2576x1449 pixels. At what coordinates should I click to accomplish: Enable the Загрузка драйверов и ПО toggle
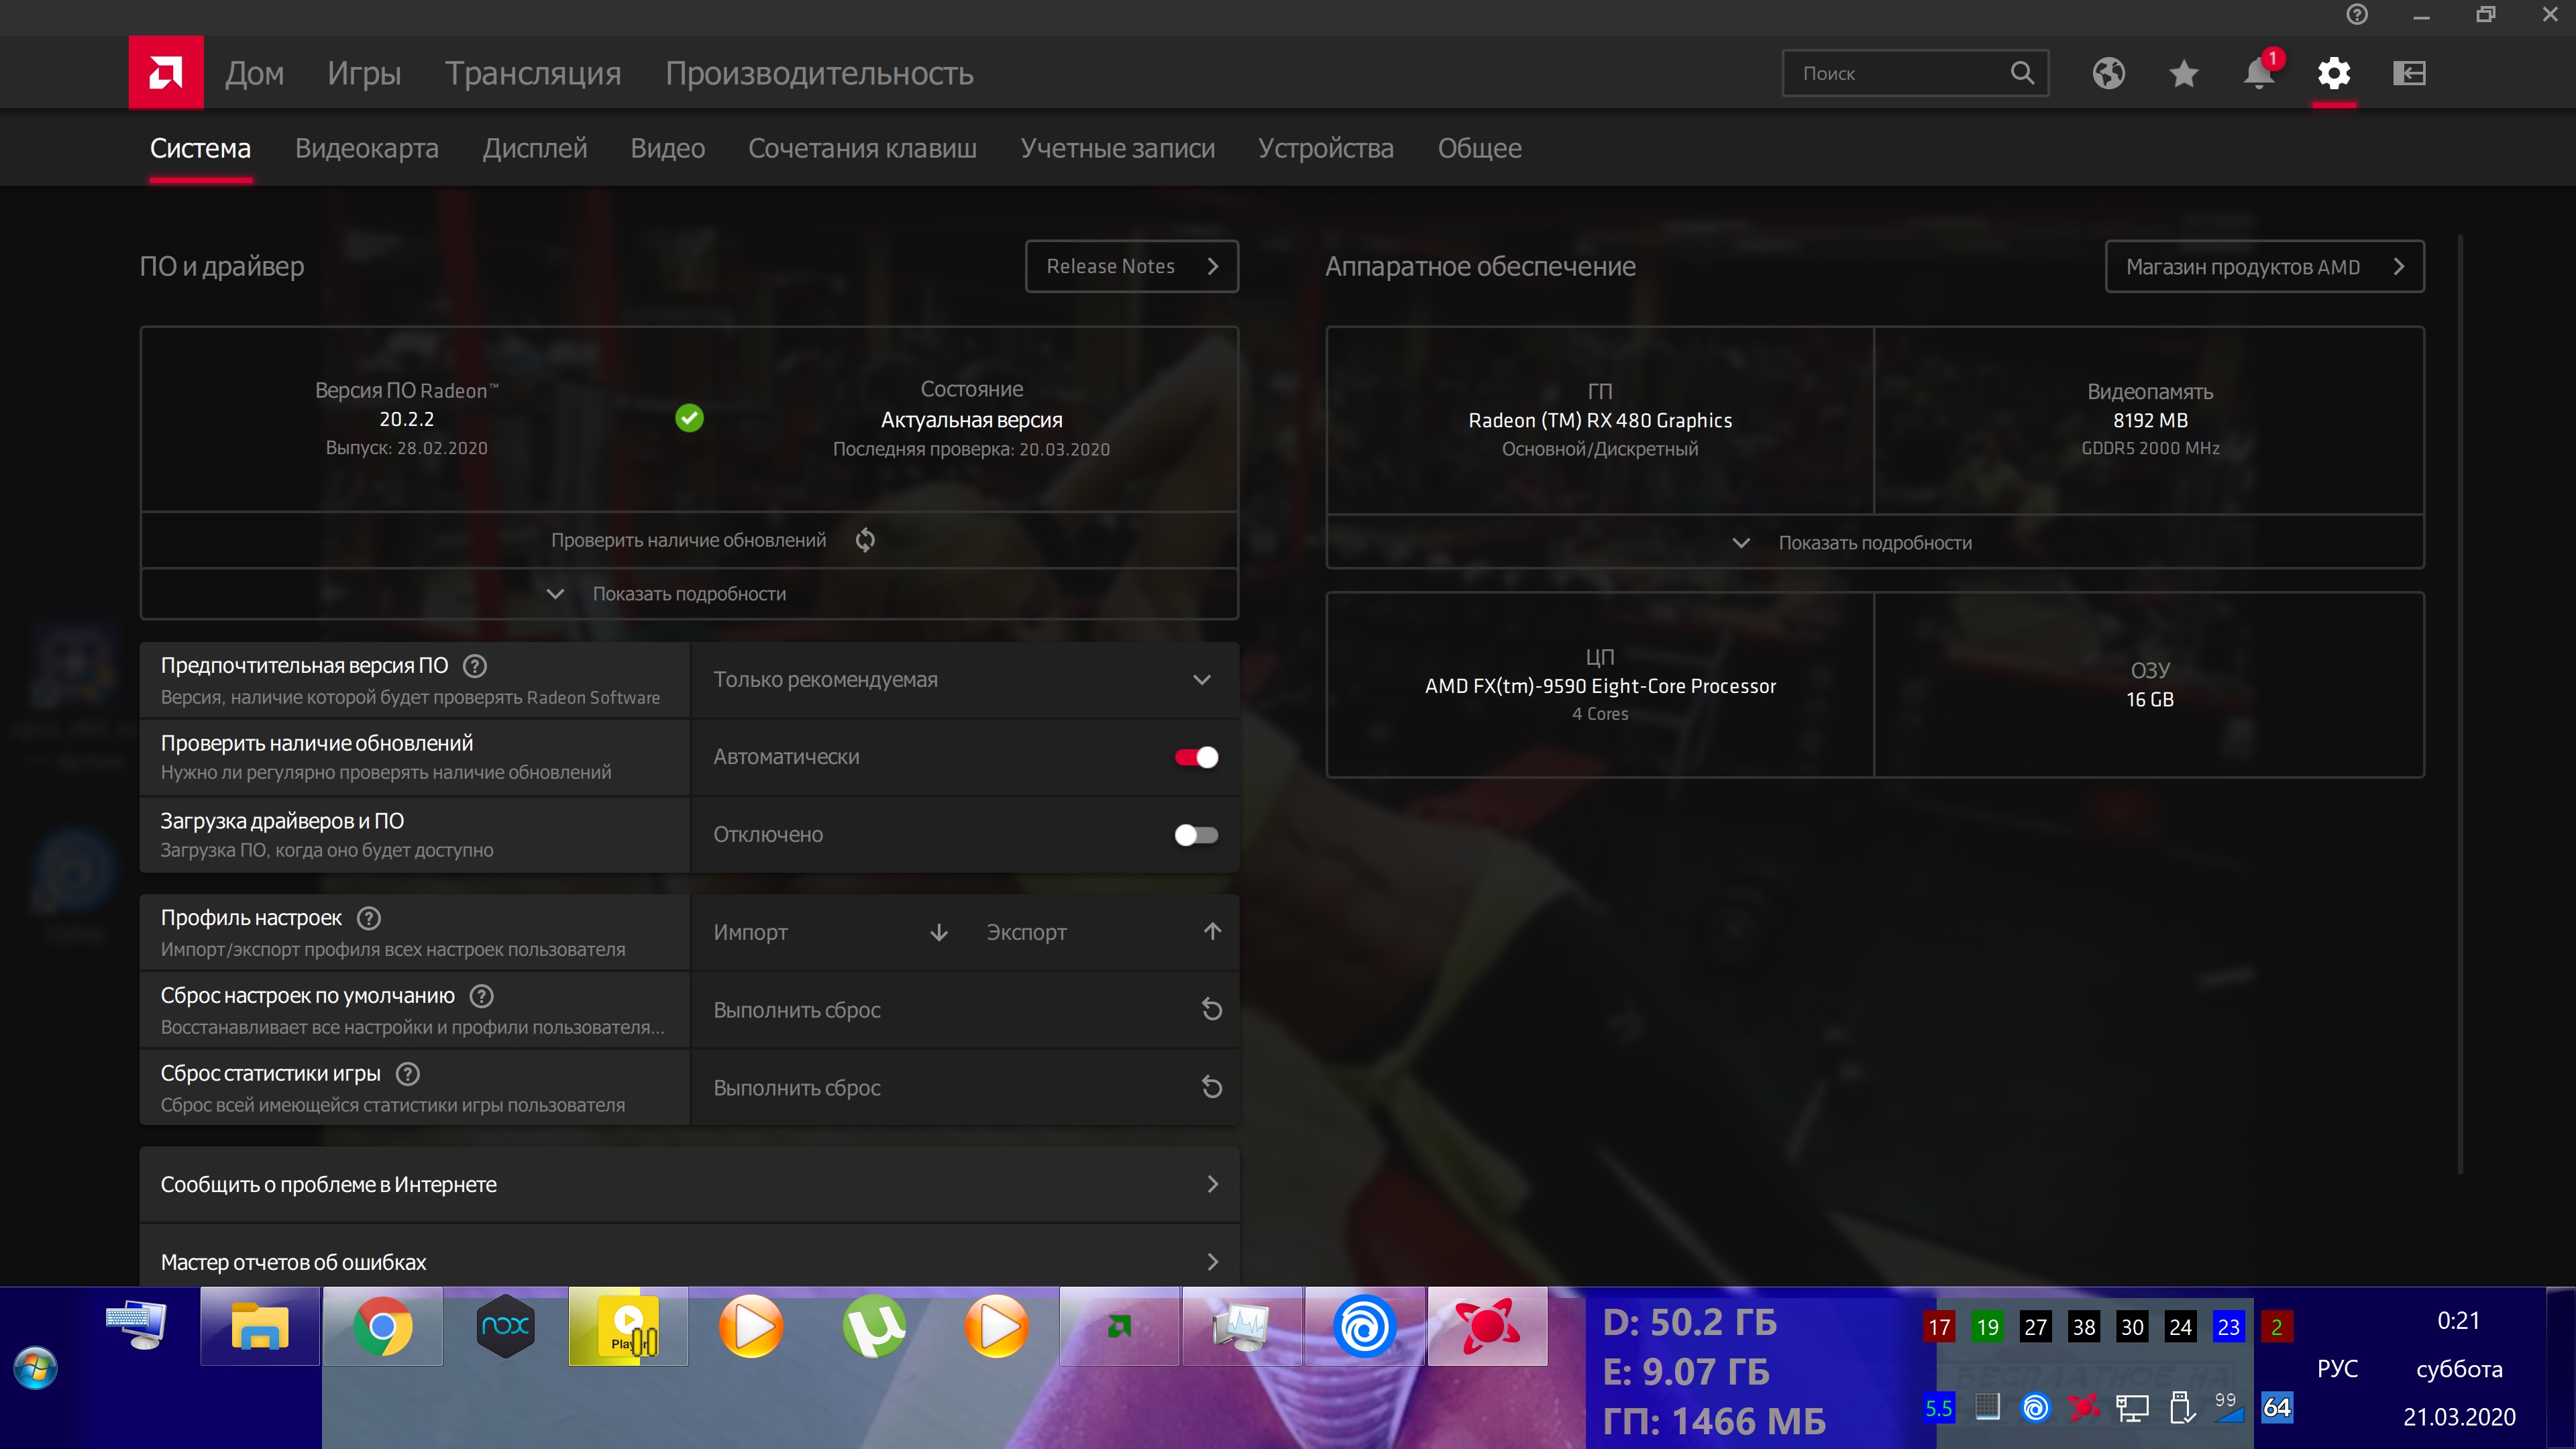1196,835
